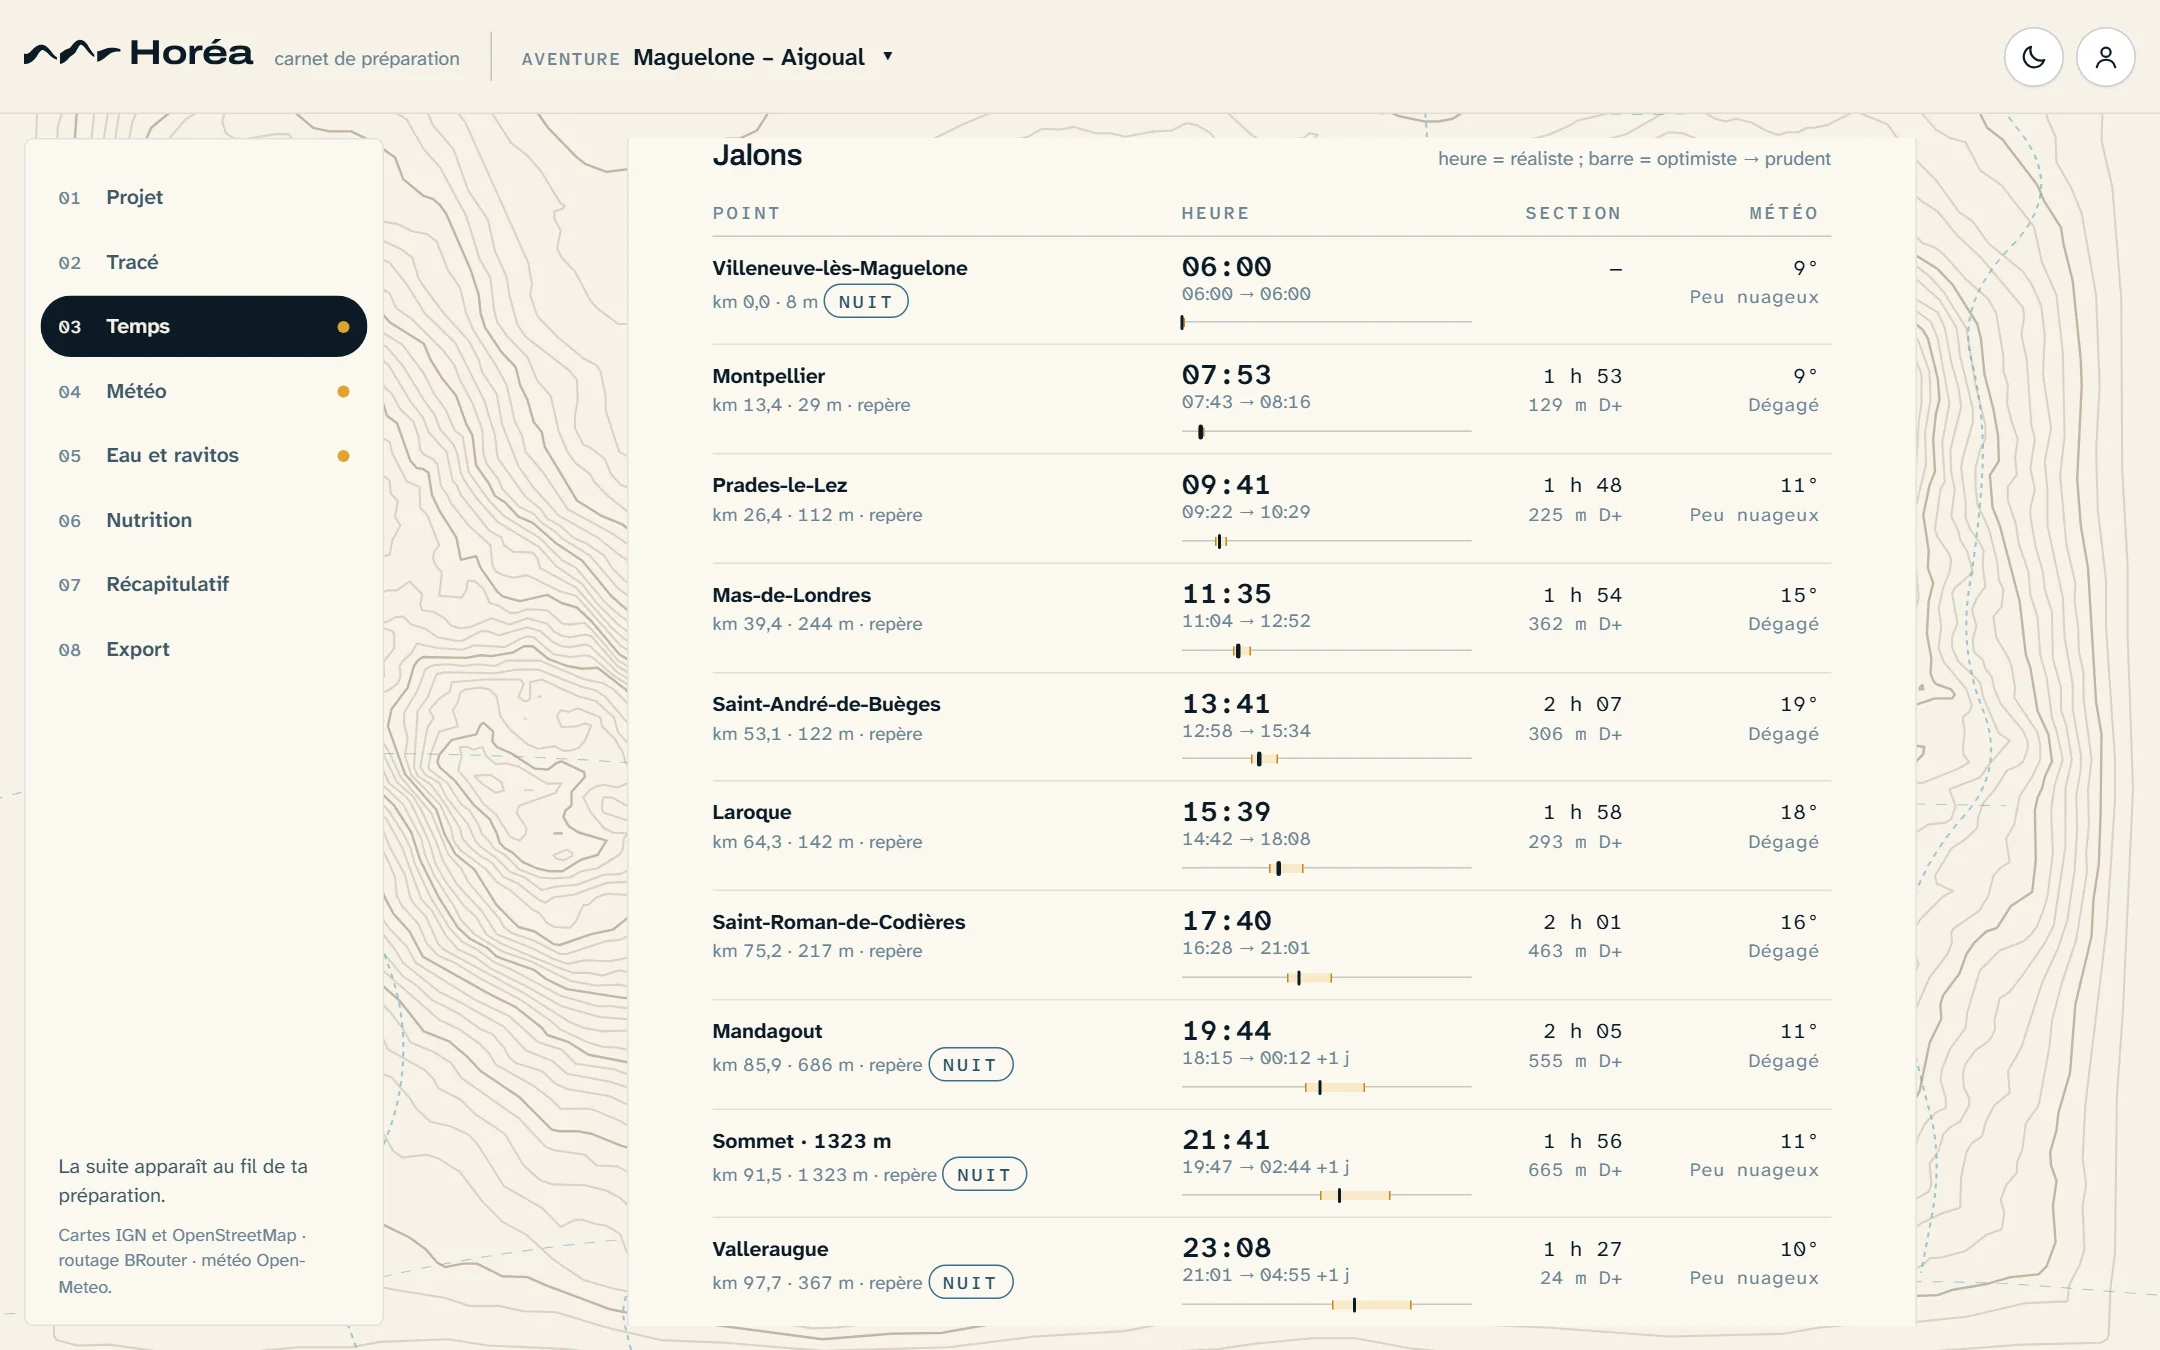
Task: Click the orange status dot on Temps
Action: pos(343,327)
